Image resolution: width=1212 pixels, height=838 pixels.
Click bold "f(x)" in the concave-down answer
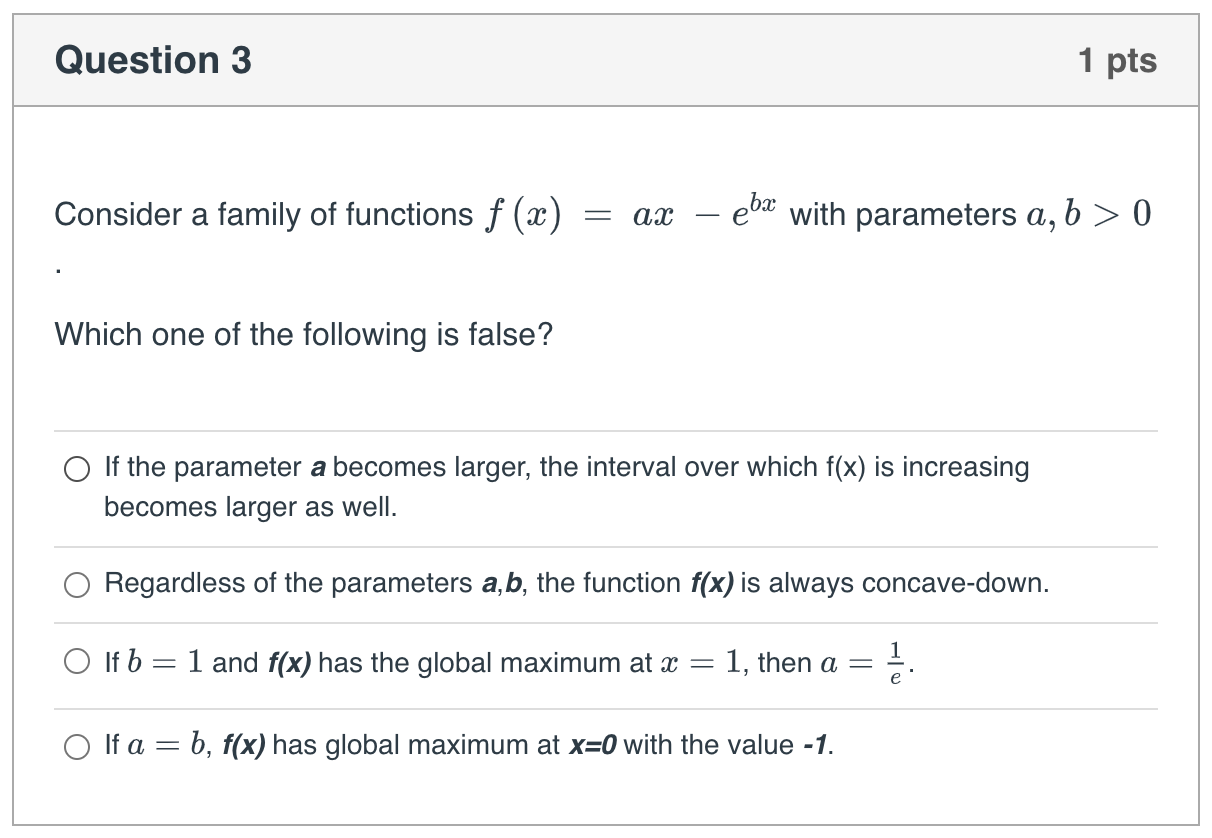pos(711,583)
